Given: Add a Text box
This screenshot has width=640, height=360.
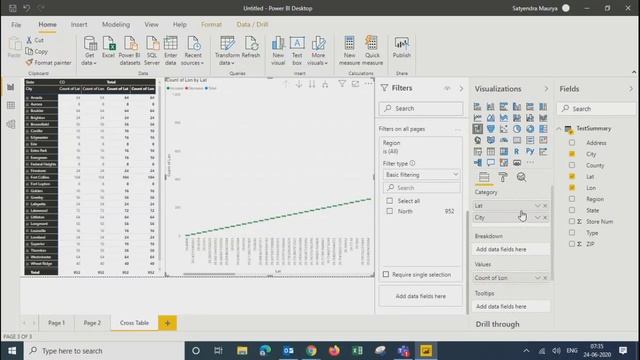Looking at the screenshot, I should point(297,51).
